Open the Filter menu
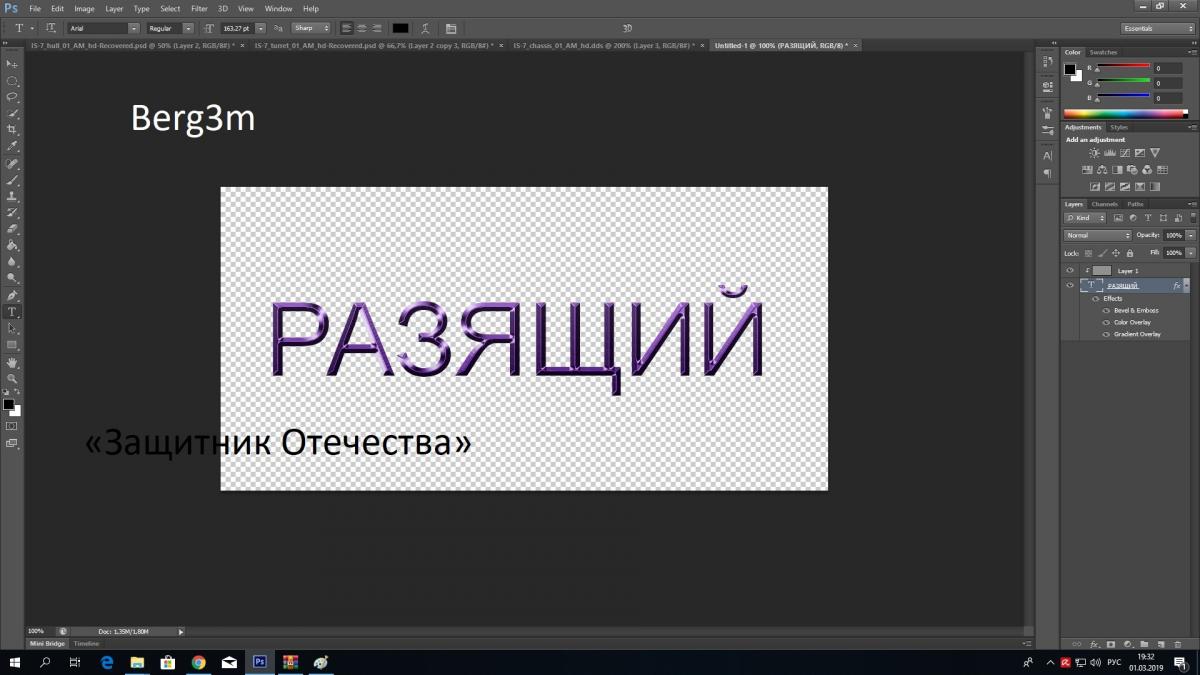This screenshot has height=675, width=1200. 199,8
